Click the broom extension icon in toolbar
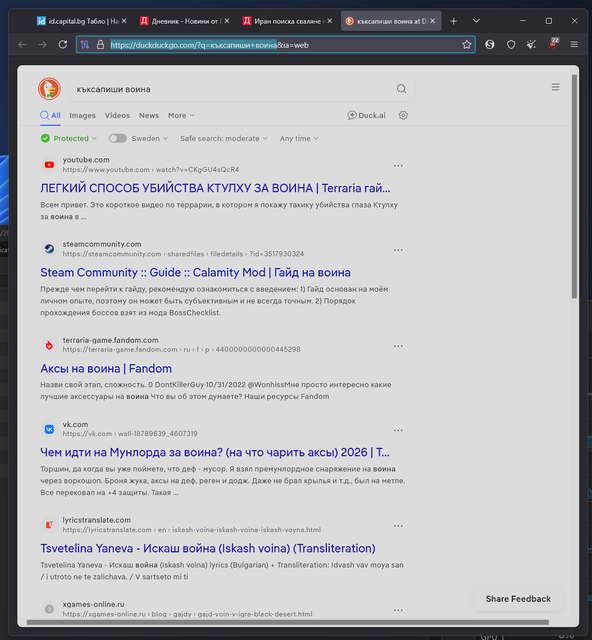The height and width of the screenshot is (640, 592). [x=531, y=44]
